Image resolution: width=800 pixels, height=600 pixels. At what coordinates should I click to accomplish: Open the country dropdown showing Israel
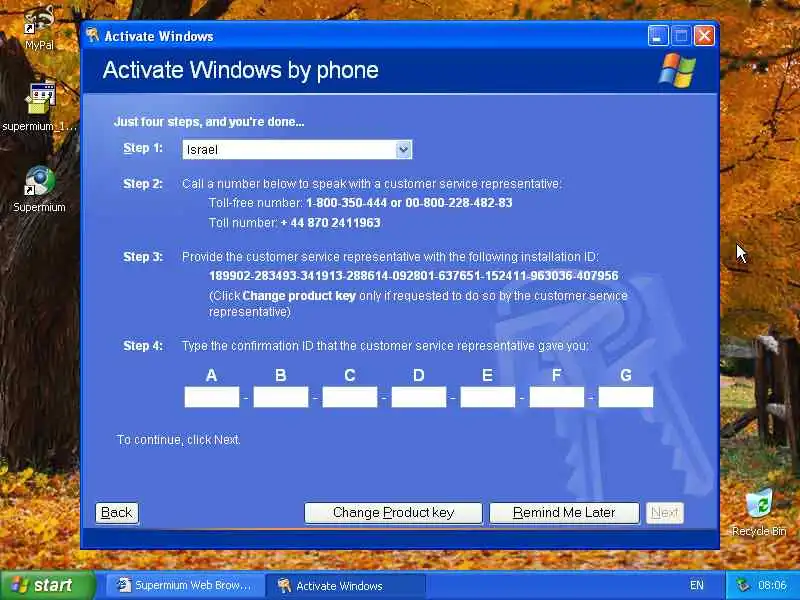(x=297, y=149)
